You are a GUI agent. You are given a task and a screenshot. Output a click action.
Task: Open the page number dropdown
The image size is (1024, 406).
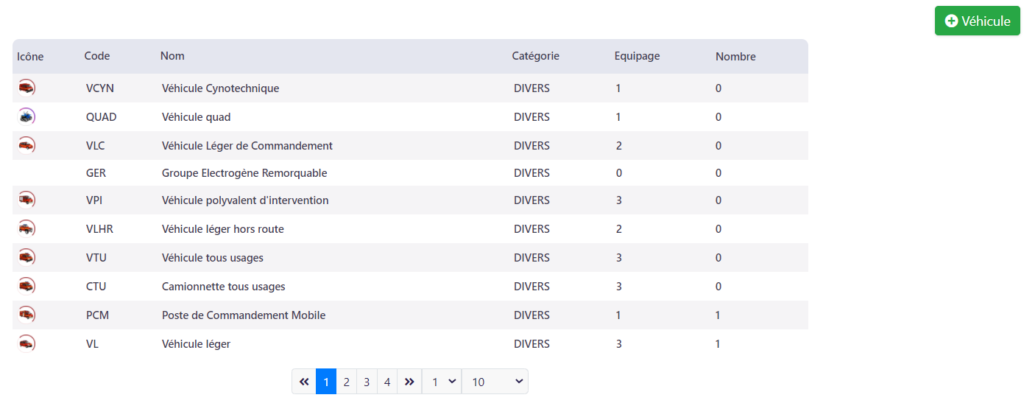coord(441,382)
